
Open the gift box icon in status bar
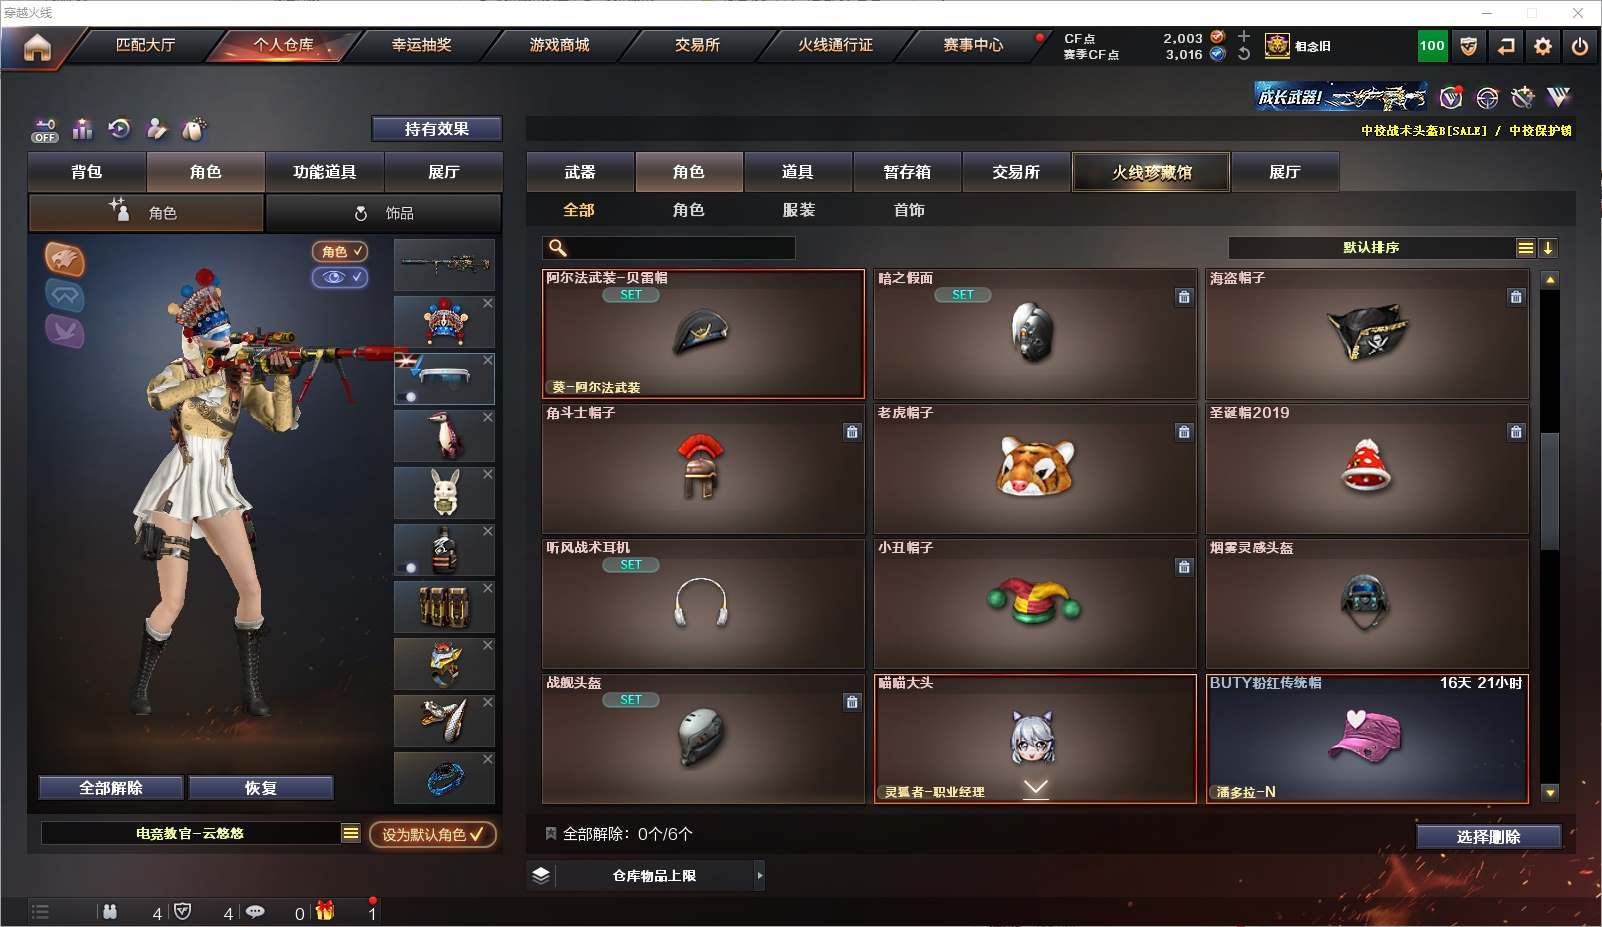click(325, 911)
